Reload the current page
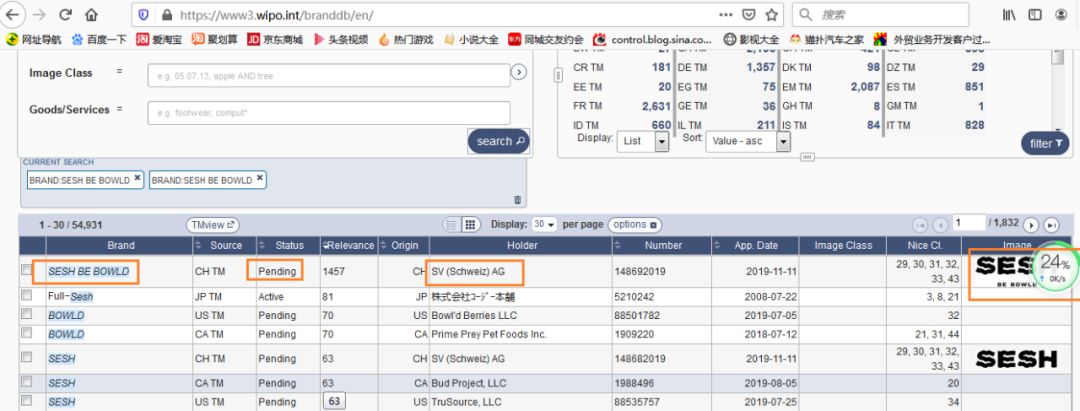Screen dimensions: 1080x411 [65, 14]
